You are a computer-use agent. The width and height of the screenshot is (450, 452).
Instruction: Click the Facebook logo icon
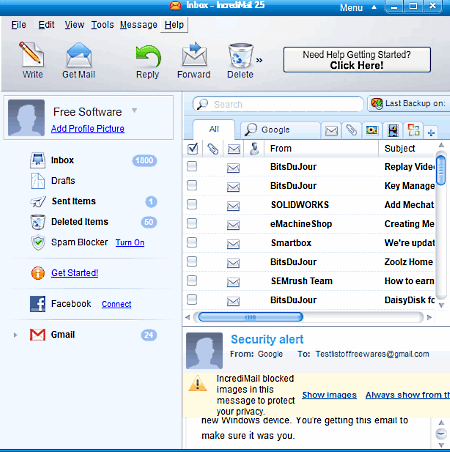click(x=38, y=304)
